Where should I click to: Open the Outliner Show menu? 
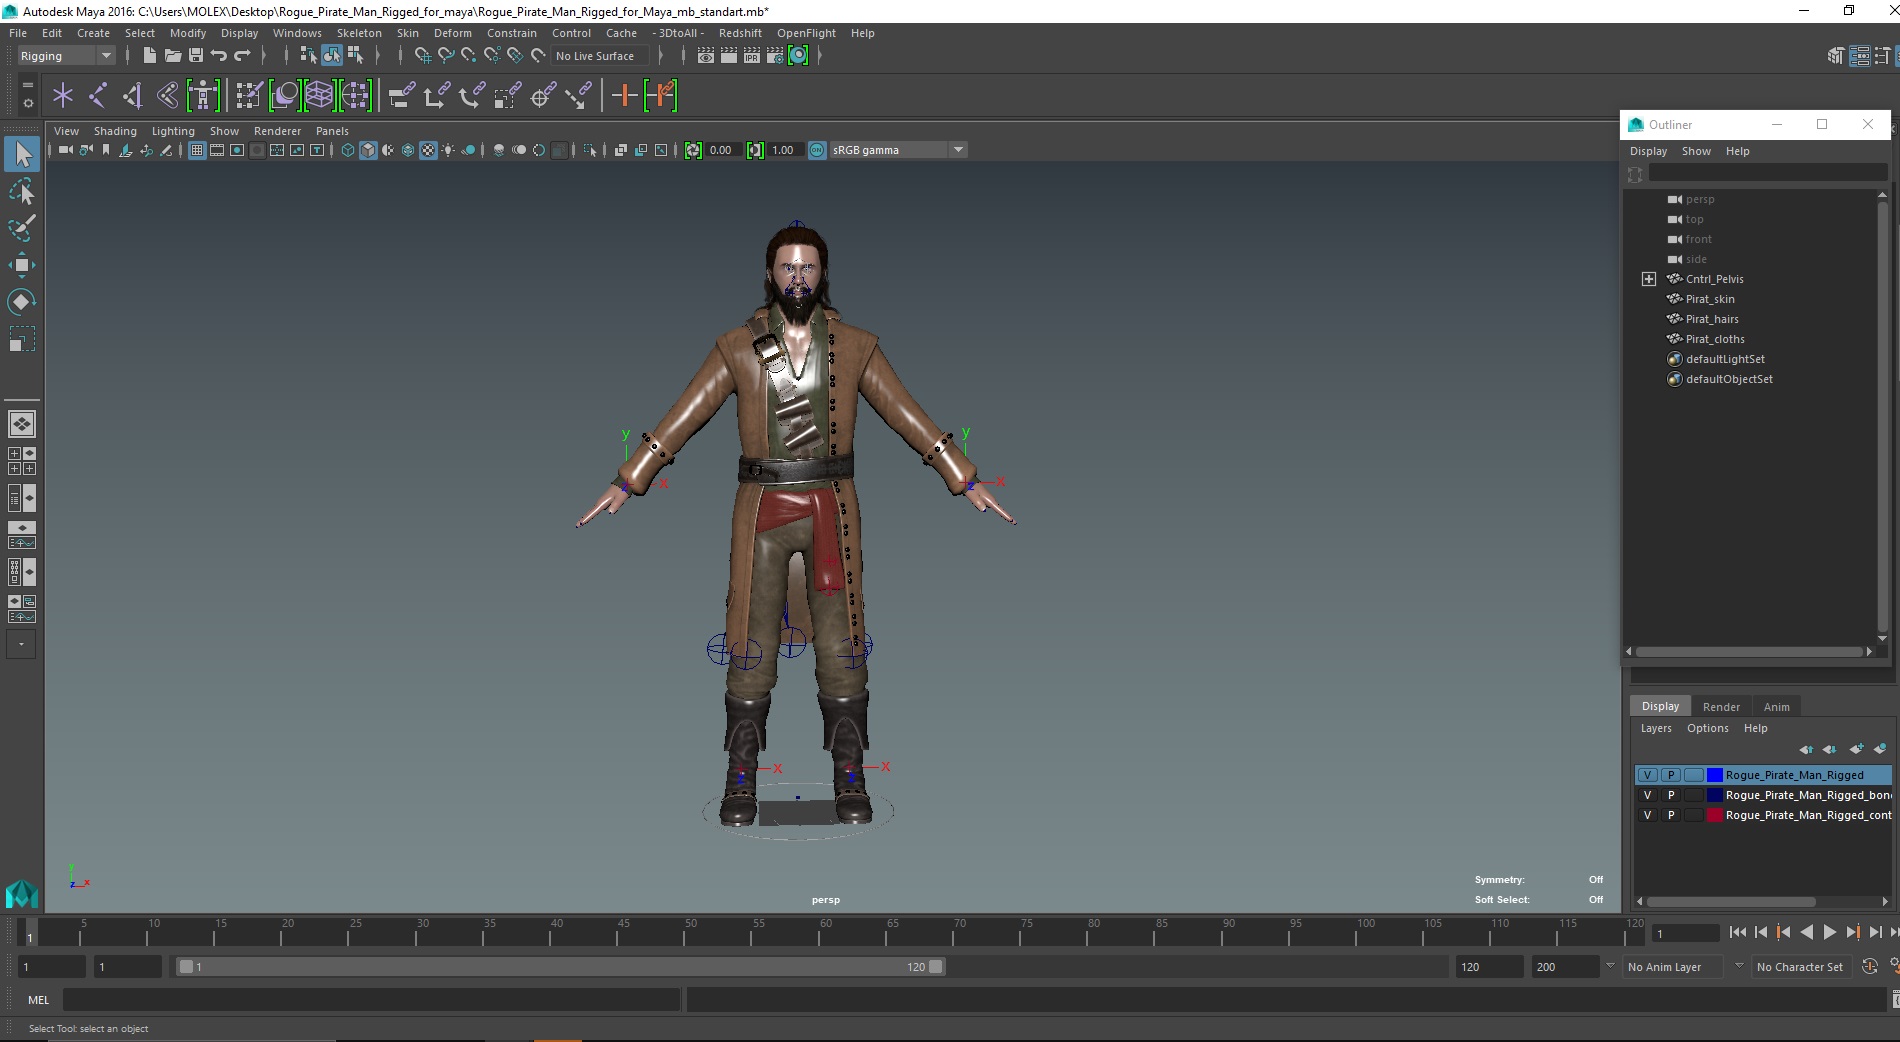click(x=1696, y=151)
